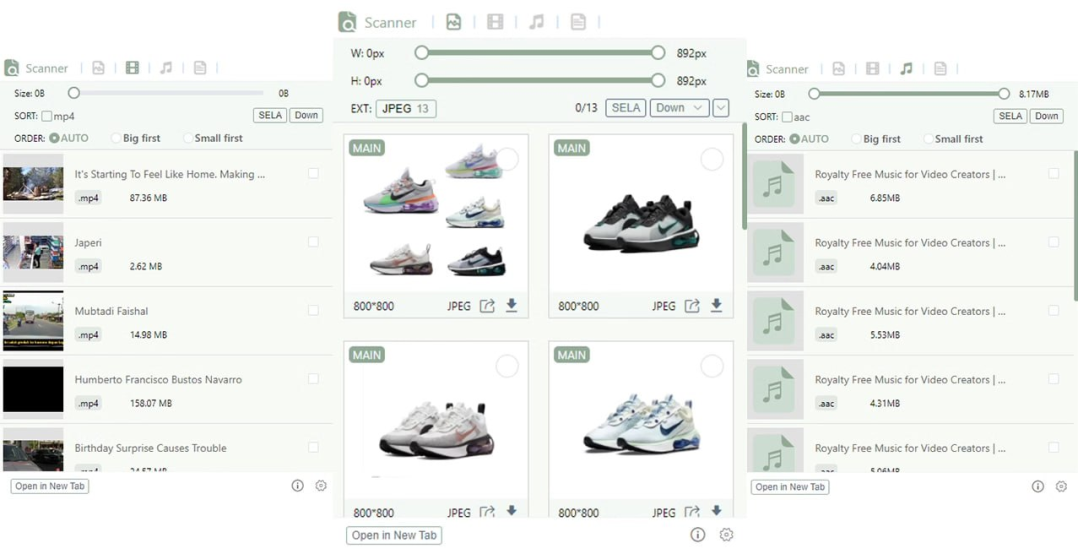Check the Mubtadi Faishal video checkbox
This screenshot has height=554, width=1078.
coord(314,310)
